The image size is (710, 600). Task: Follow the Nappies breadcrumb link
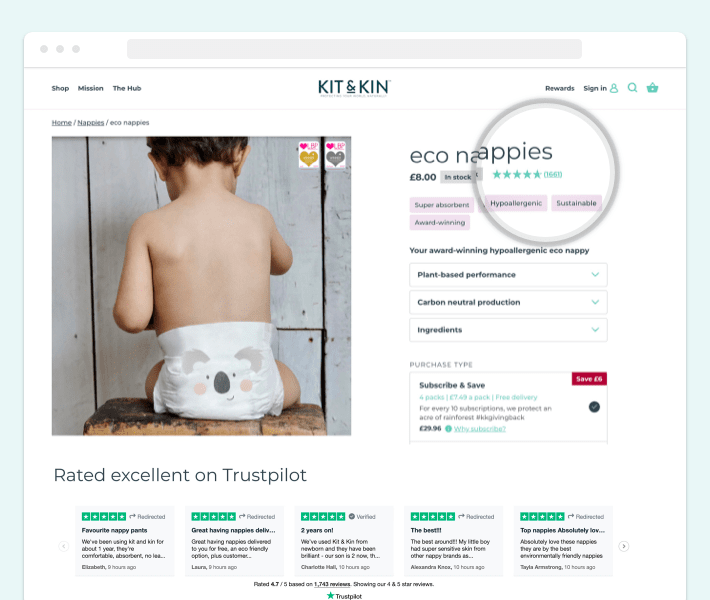click(x=91, y=123)
